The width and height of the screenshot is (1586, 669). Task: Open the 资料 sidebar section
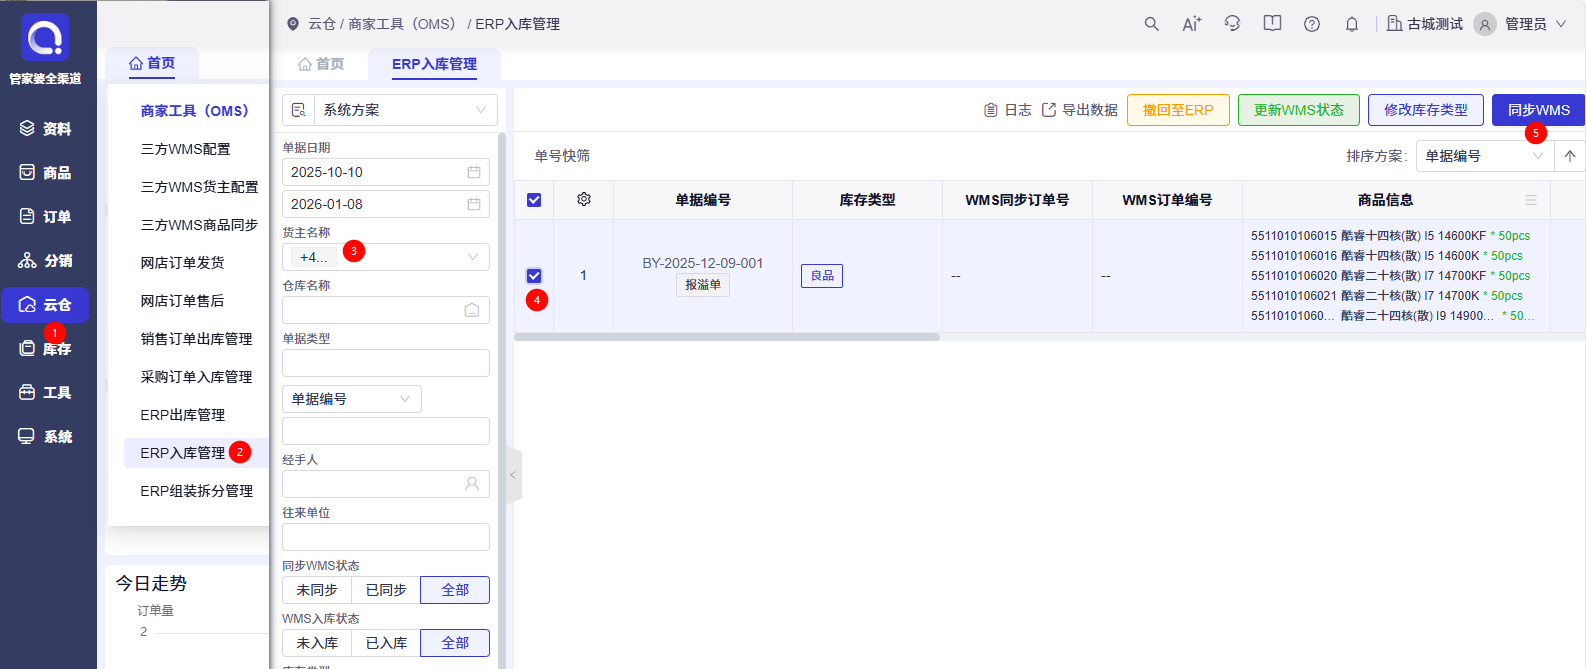[x=45, y=129]
